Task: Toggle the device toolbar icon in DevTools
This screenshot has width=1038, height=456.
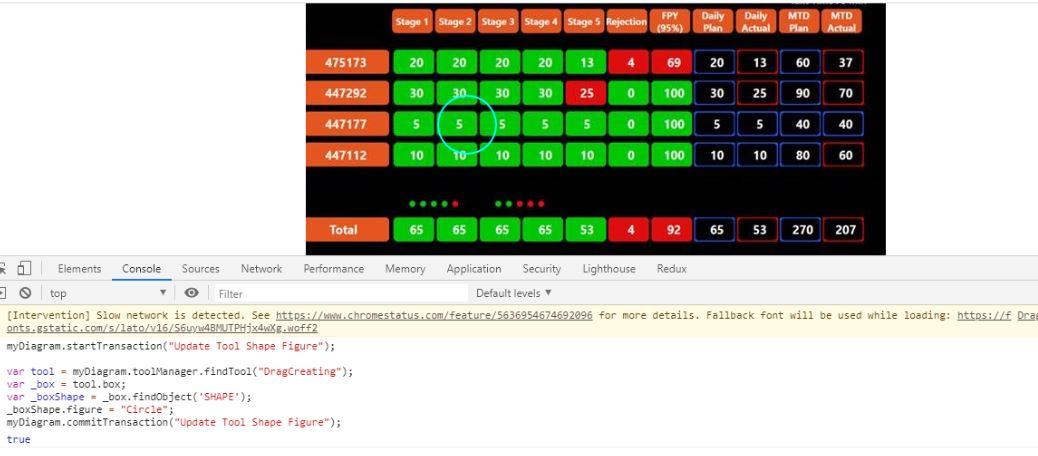Action: (24, 269)
